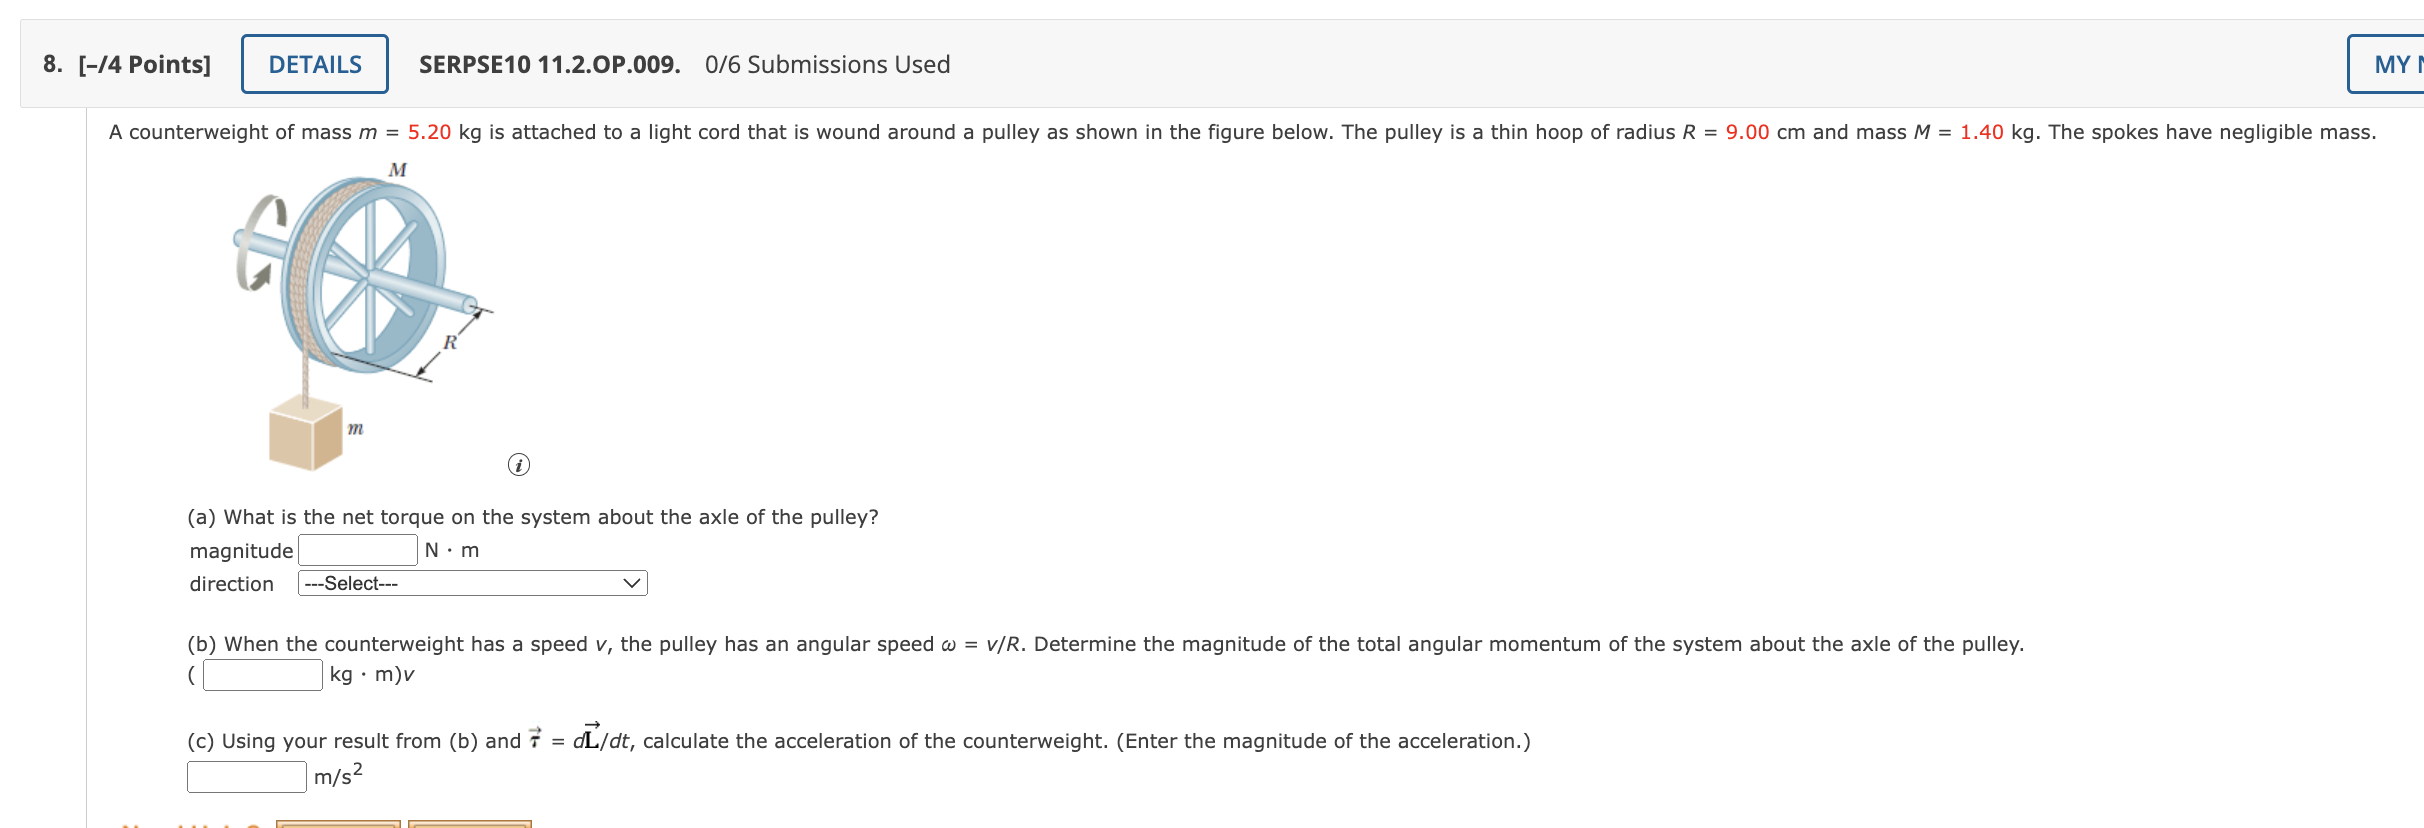Open the ---Select--- torque direction dropdown
This screenshot has height=828, width=2424.
click(472, 582)
